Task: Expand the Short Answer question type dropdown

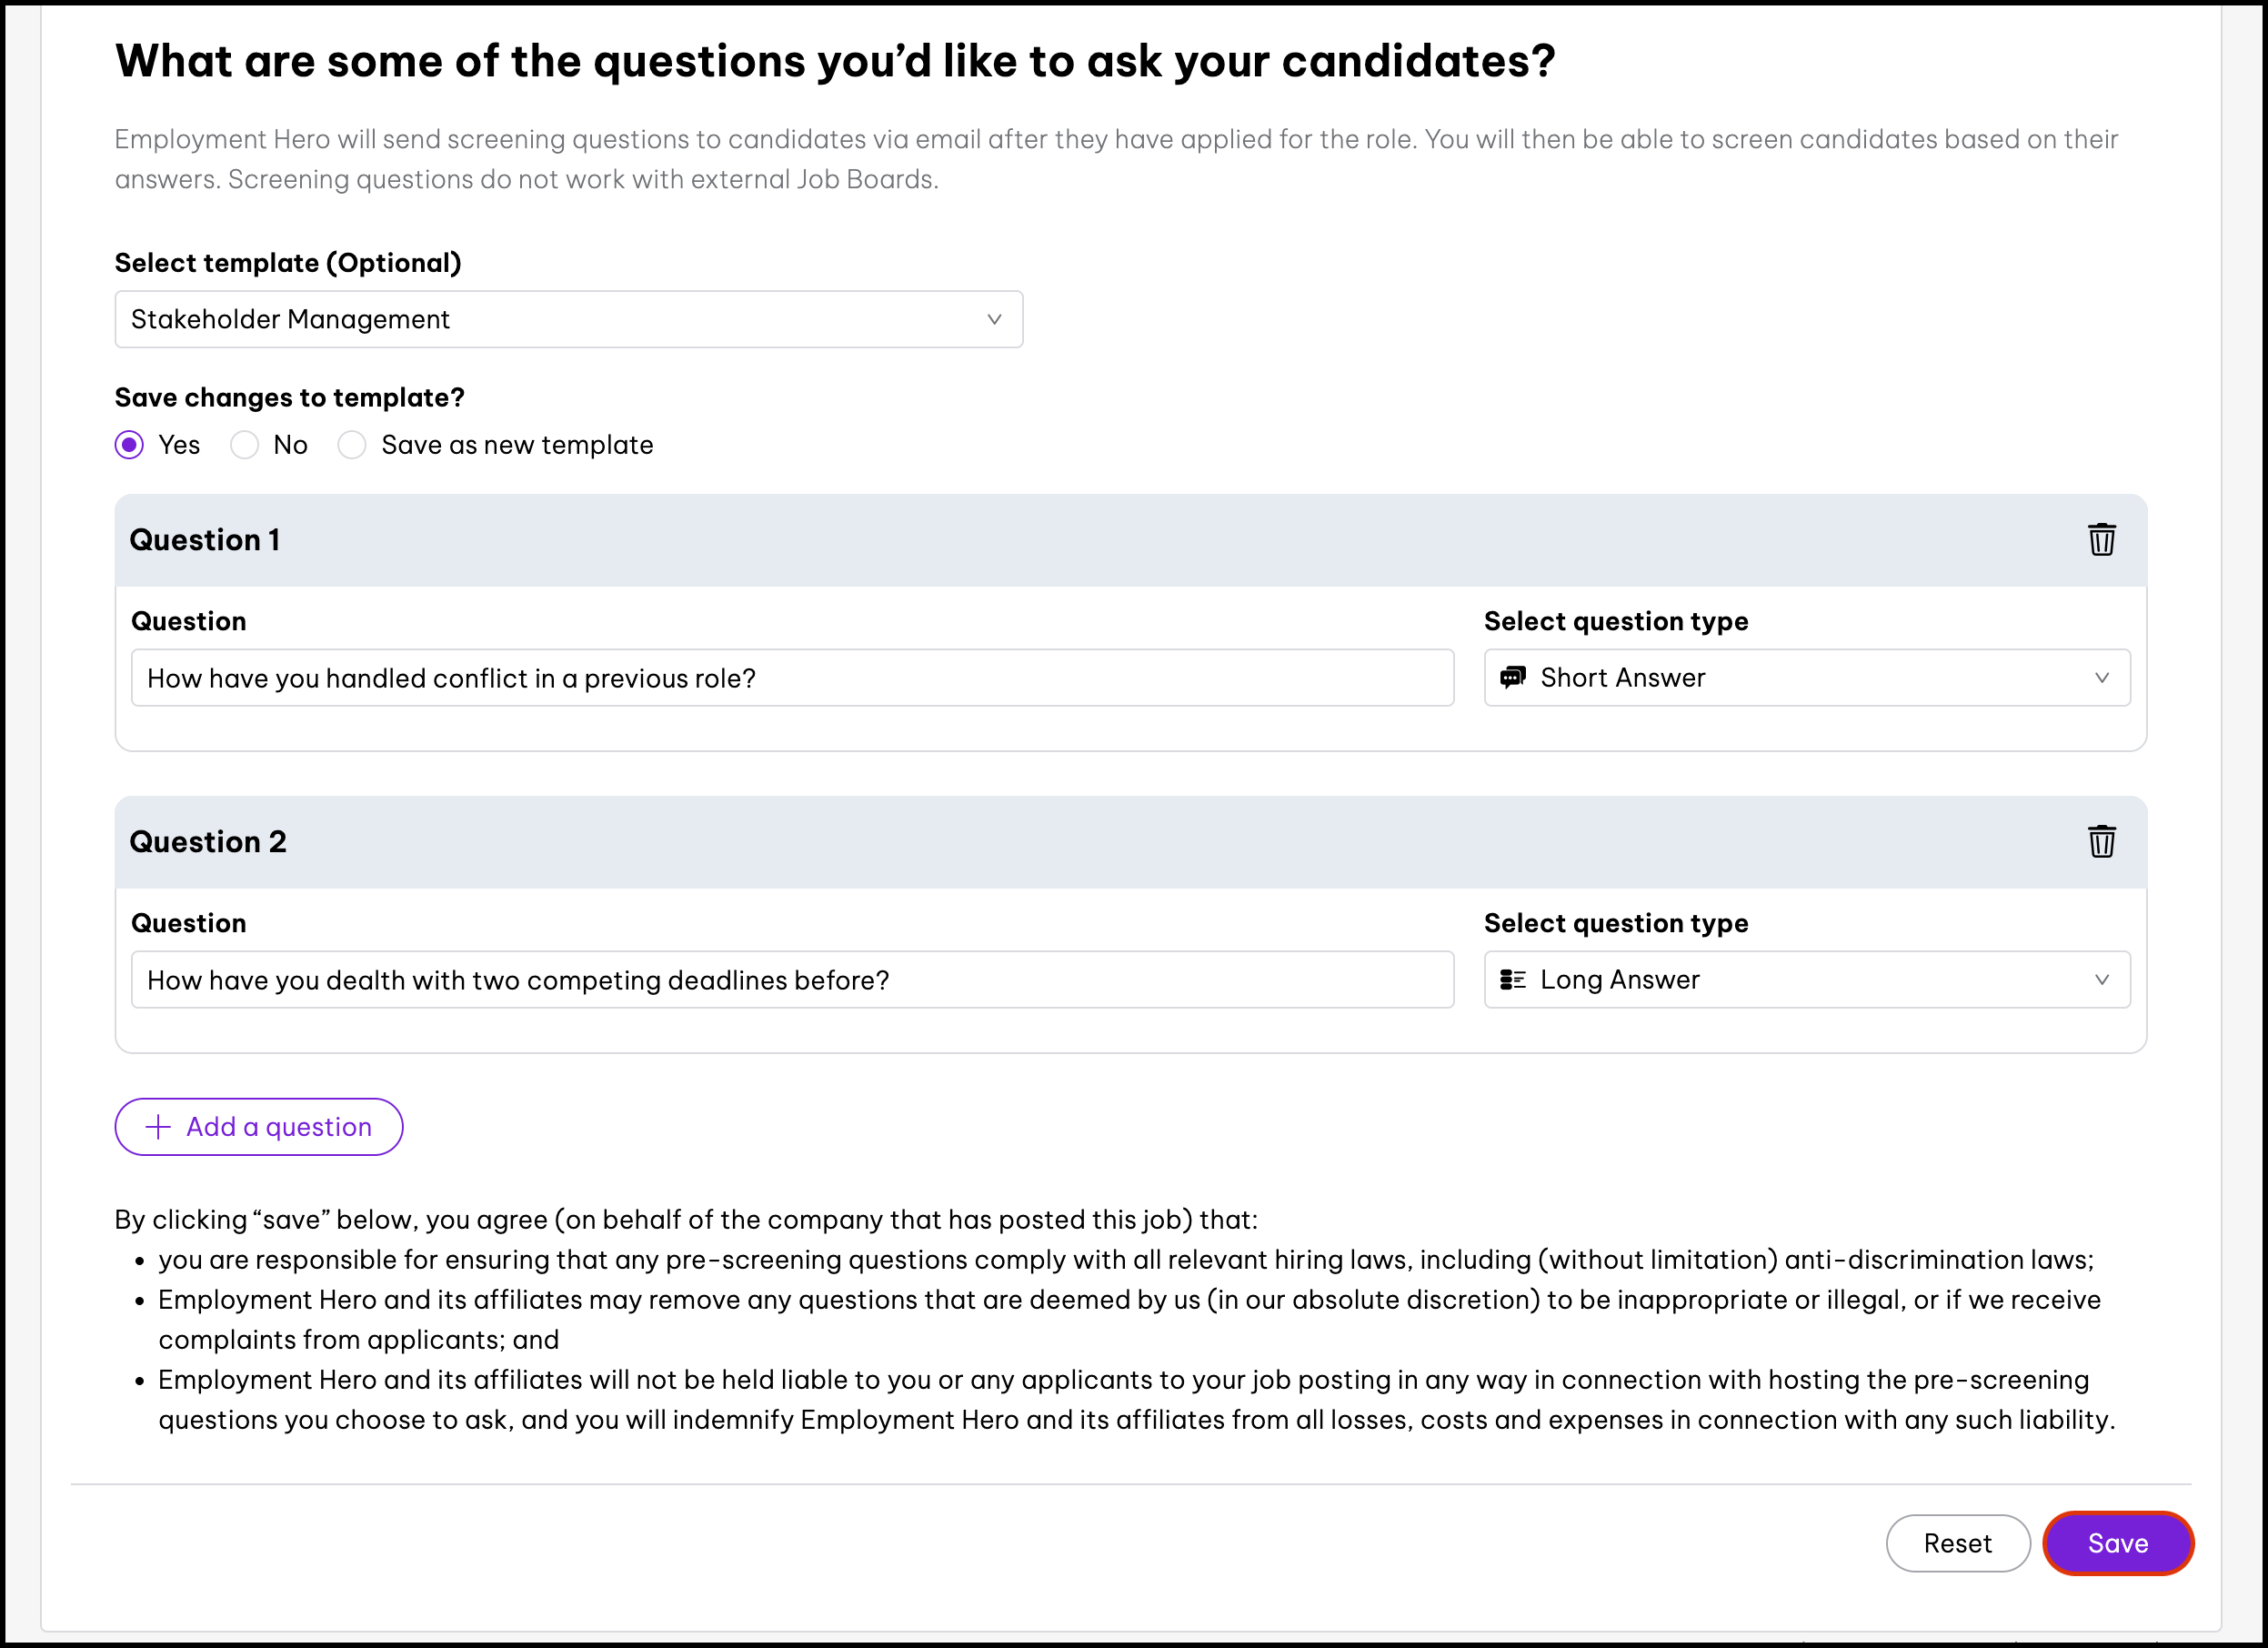Action: point(1806,678)
